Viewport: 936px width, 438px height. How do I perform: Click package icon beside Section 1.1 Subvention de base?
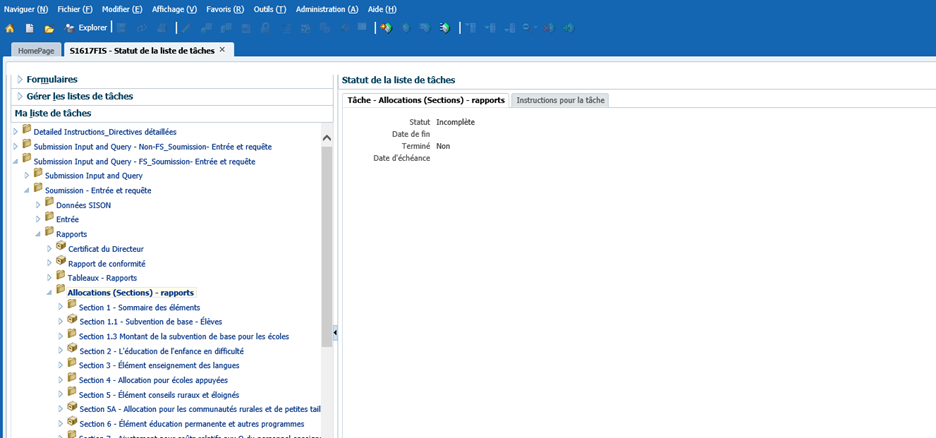pyautogui.click(x=72, y=319)
